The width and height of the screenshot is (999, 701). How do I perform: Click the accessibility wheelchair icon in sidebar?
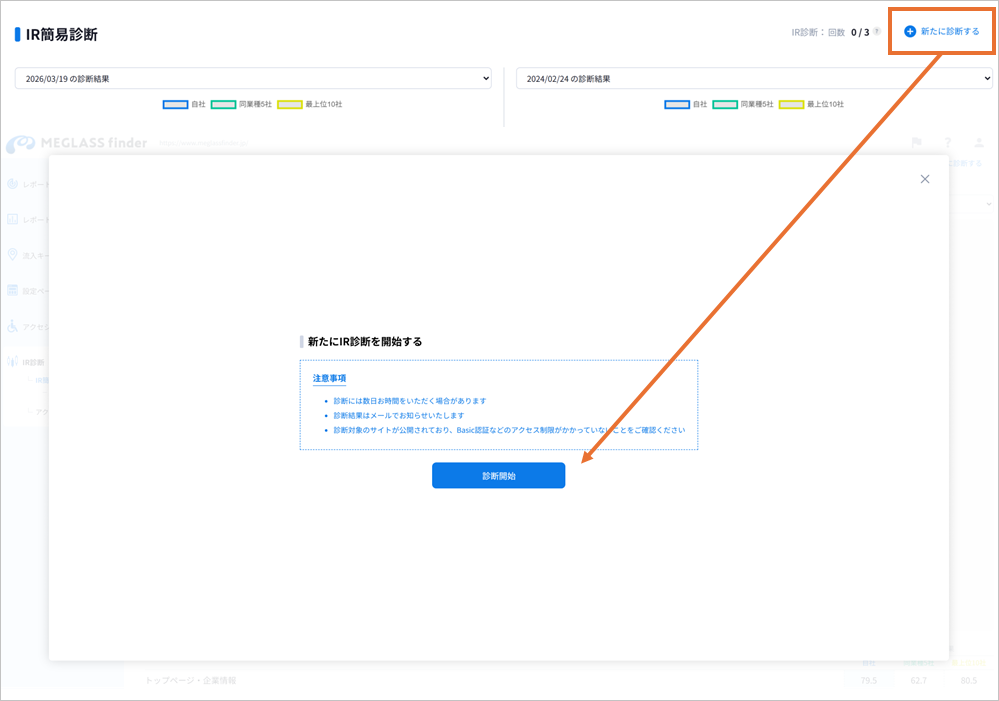[x=12, y=326]
